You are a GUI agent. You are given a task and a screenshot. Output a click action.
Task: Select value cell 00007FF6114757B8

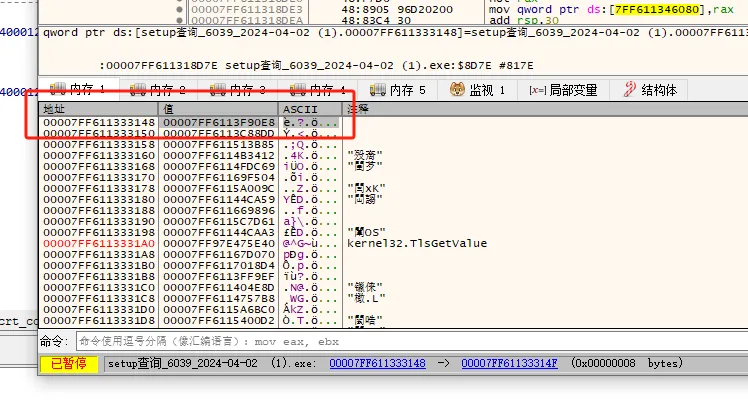pos(219,299)
